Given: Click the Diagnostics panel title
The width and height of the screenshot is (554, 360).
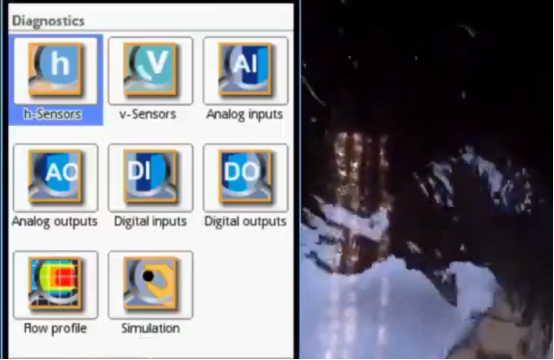Looking at the screenshot, I should 48,21.
